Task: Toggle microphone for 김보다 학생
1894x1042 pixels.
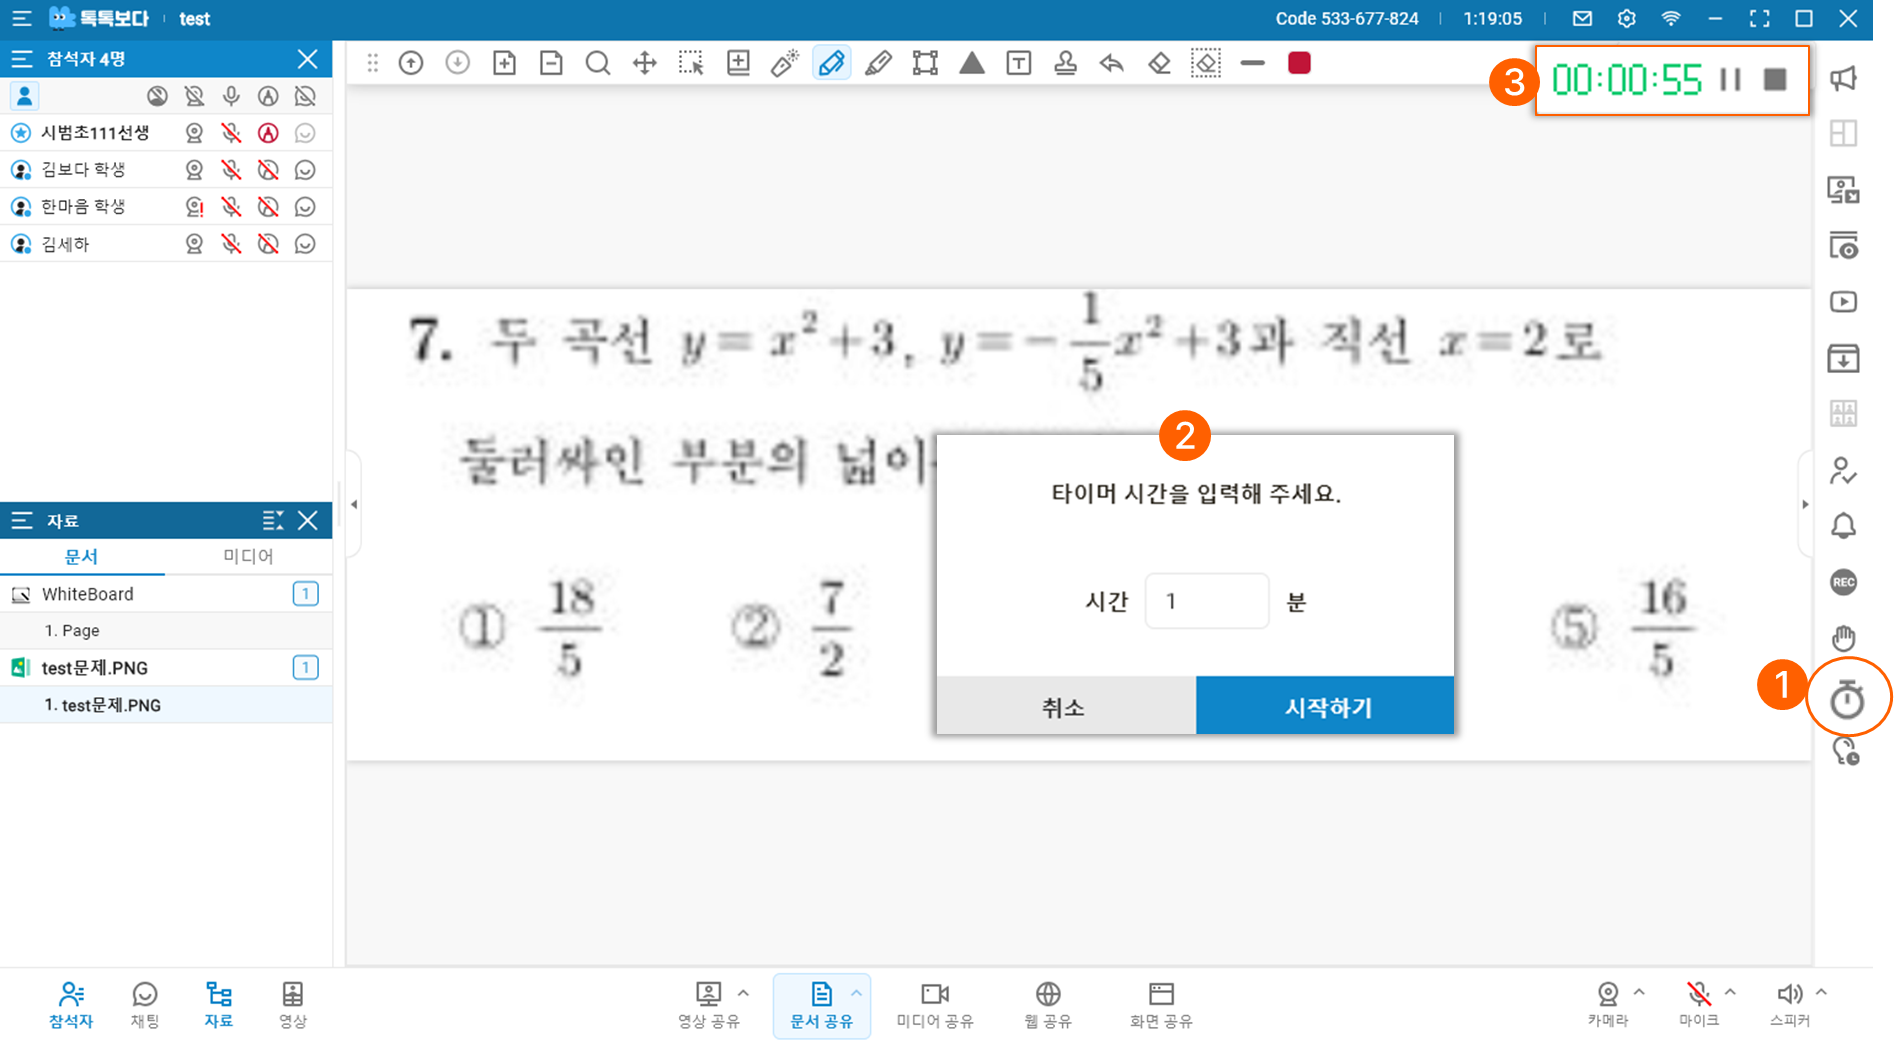Action: pos(231,170)
